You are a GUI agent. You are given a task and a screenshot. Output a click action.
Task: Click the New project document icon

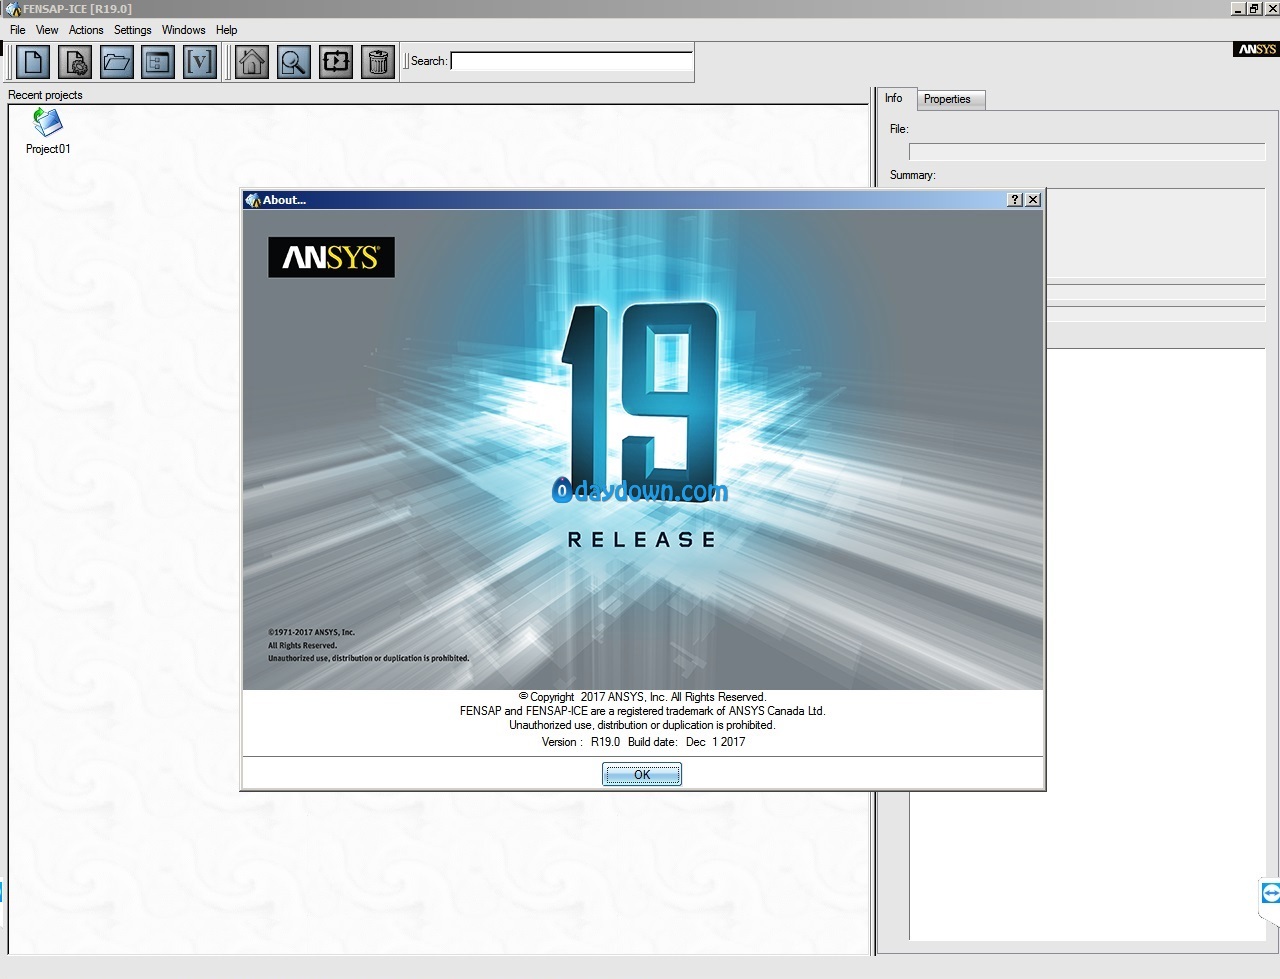pyautogui.click(x=33, y=62)
